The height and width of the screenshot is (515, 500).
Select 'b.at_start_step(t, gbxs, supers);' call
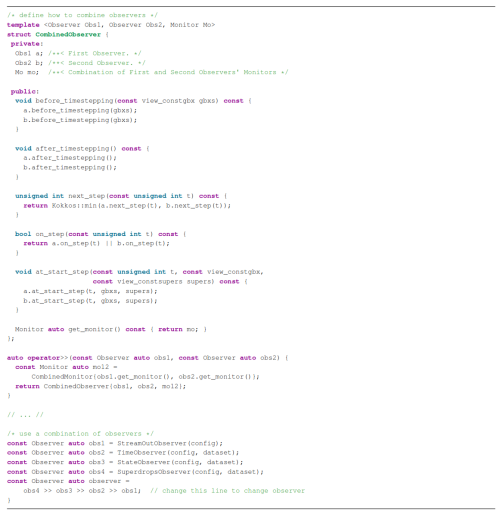click(x=90, y=301)
